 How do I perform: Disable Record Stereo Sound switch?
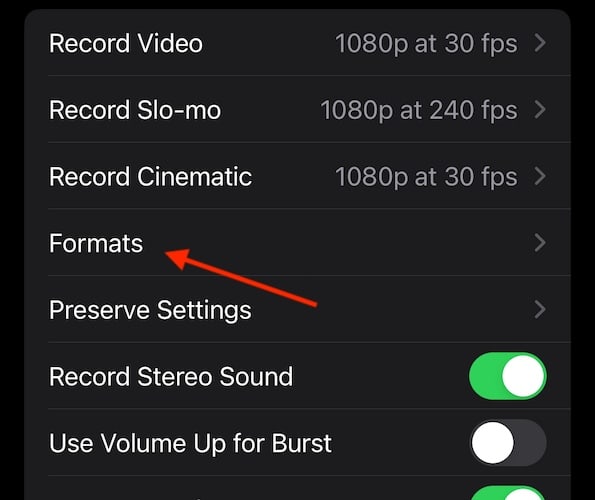[508, 376]
